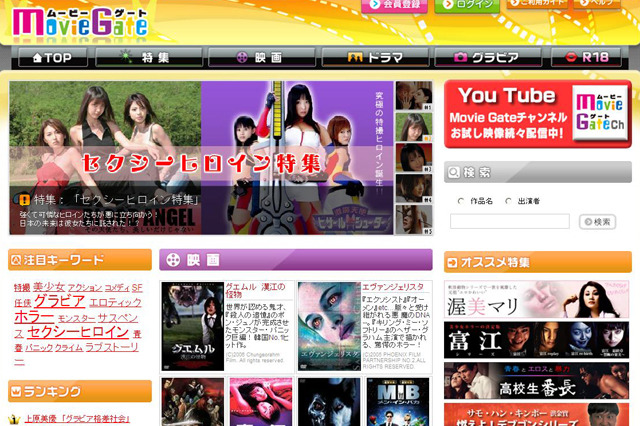Screen dimensions: 640x426
Task: Select the 作品名 radio button
Action: tap(461, 201)
